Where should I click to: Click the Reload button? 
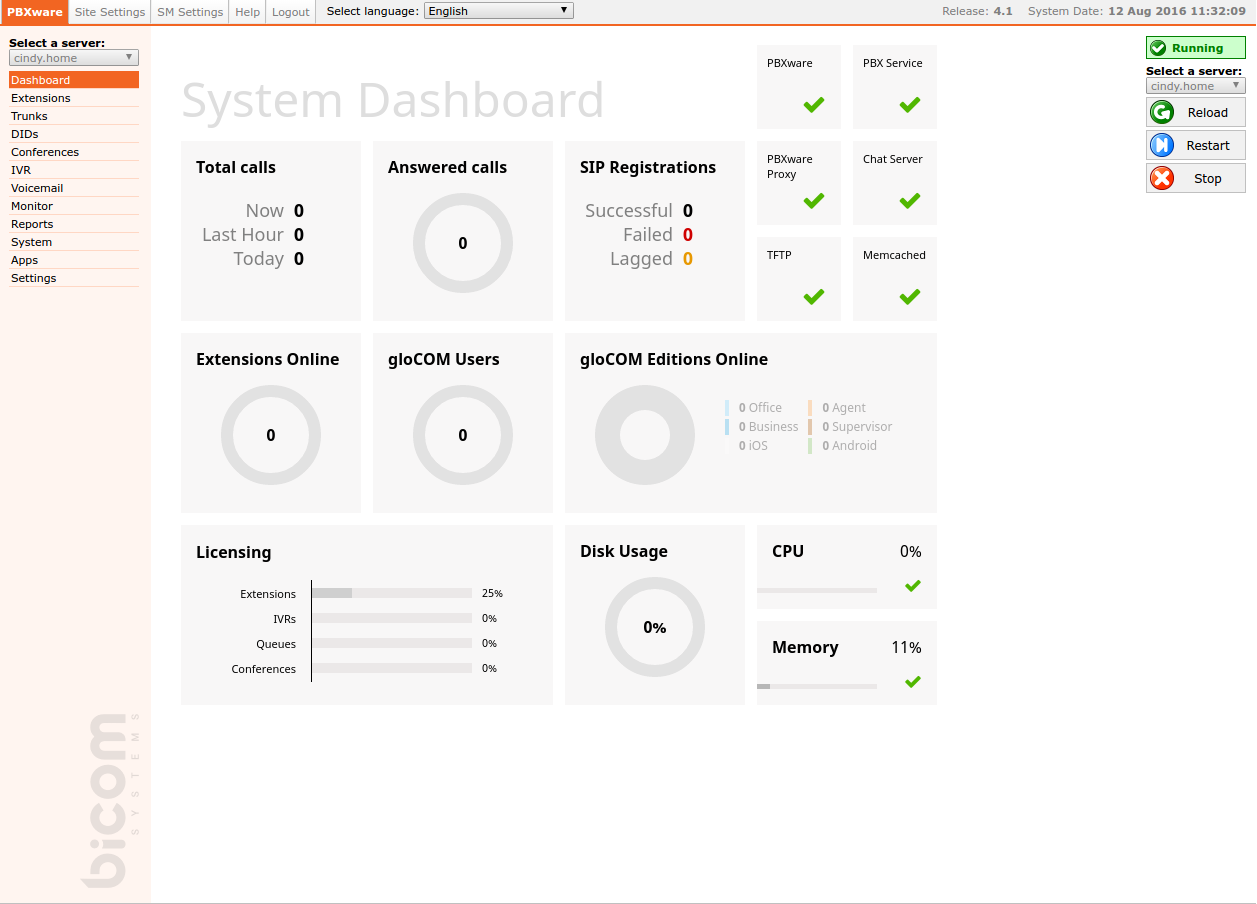click(1196, 113)
